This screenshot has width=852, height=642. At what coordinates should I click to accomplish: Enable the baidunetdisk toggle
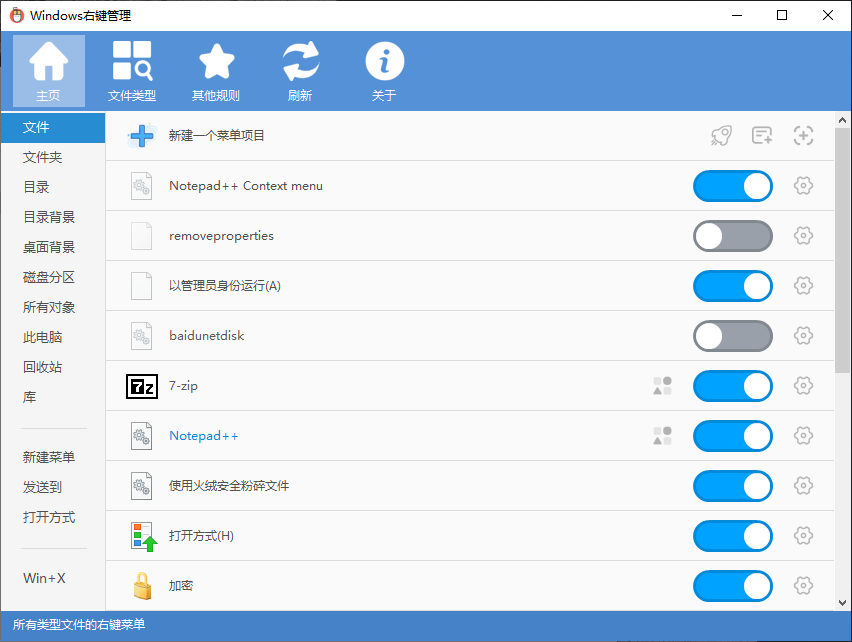732,336
